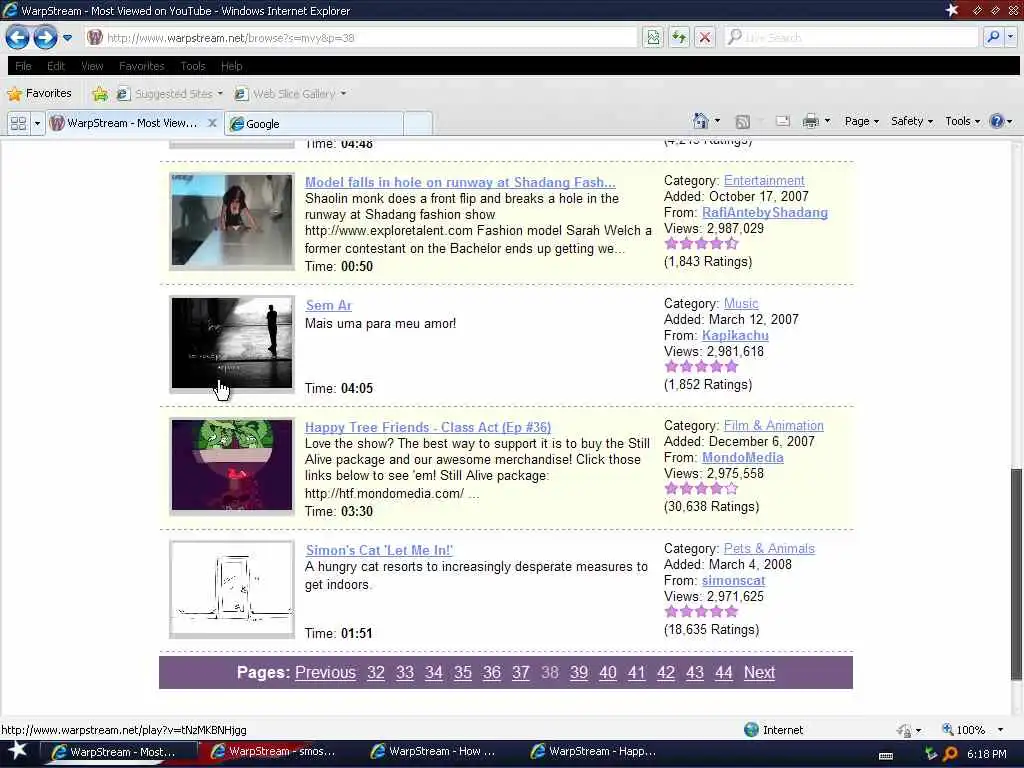Click the Refresh page icon
The width and height of the screenshot is (1024, 768).
(x=679, y=37)
